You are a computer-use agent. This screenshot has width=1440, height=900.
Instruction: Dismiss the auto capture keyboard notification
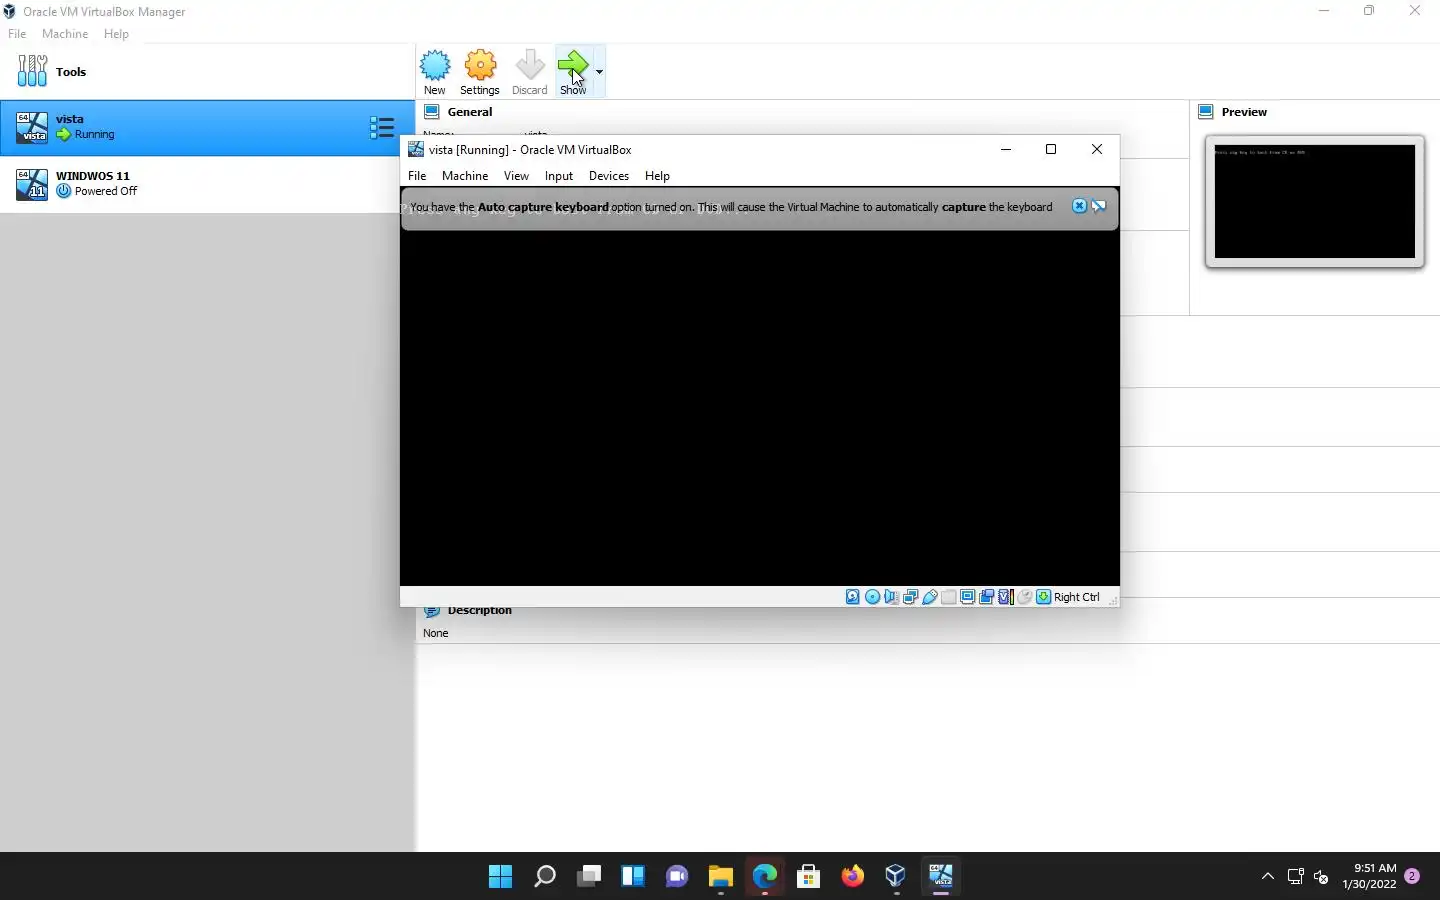(x=1079, y=206)
